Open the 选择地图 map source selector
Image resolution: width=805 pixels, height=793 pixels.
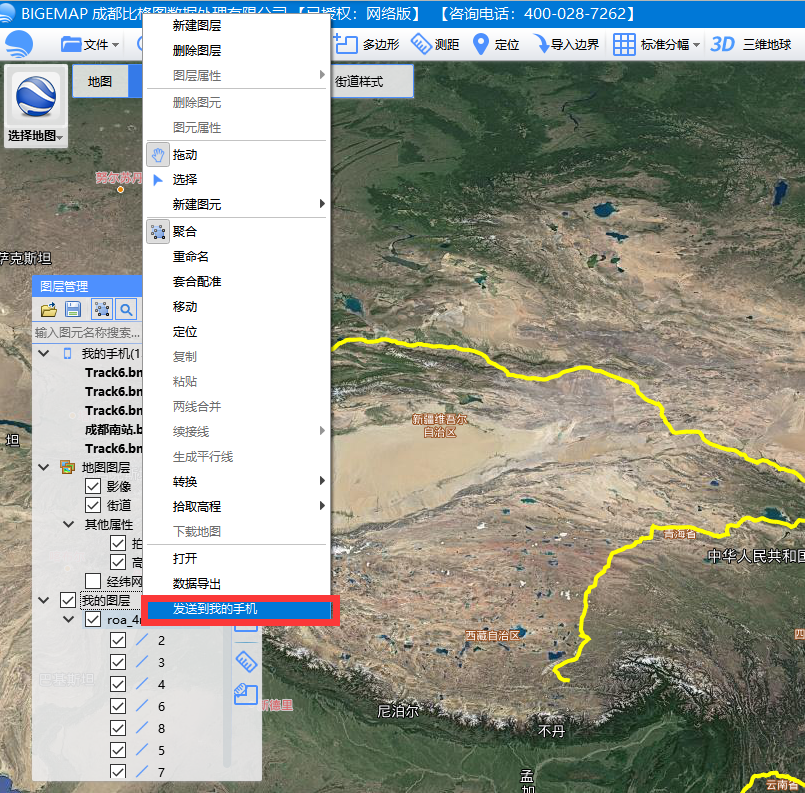(x=35, y=136)
